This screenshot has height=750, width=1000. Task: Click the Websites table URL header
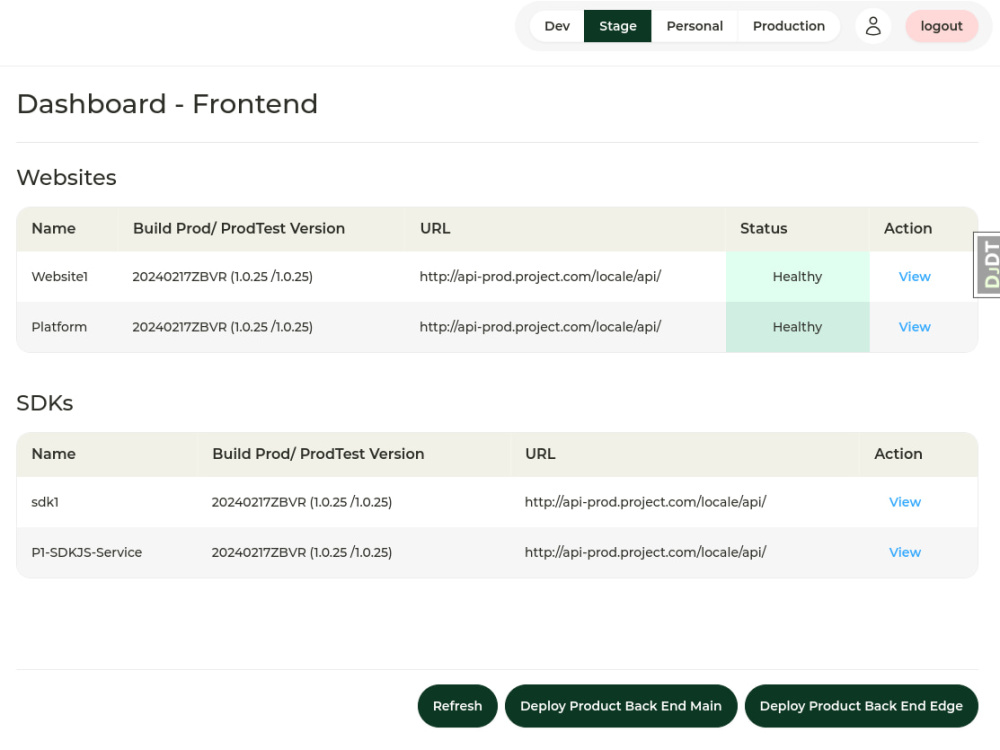[435, 228]
